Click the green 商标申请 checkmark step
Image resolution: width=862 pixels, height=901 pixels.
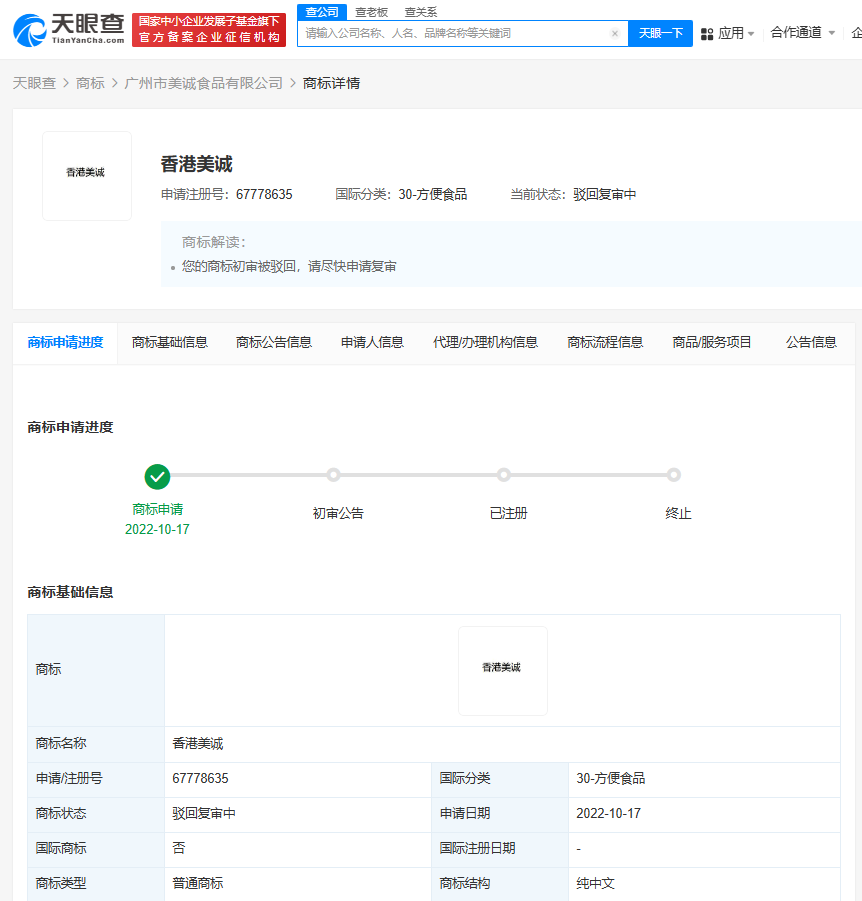point(157,476)
